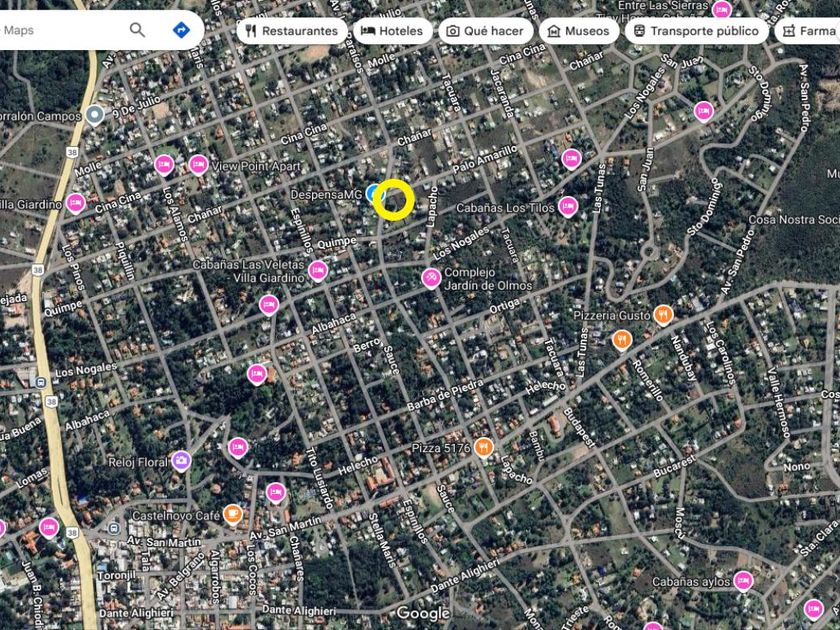Select the Cabañas aylos lodging pin

[743, 580]
